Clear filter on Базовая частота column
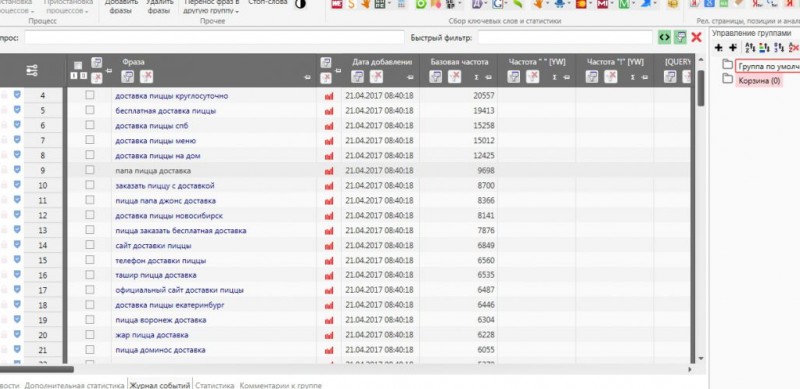Screen dimensions: 800x389 click(454, 77)
